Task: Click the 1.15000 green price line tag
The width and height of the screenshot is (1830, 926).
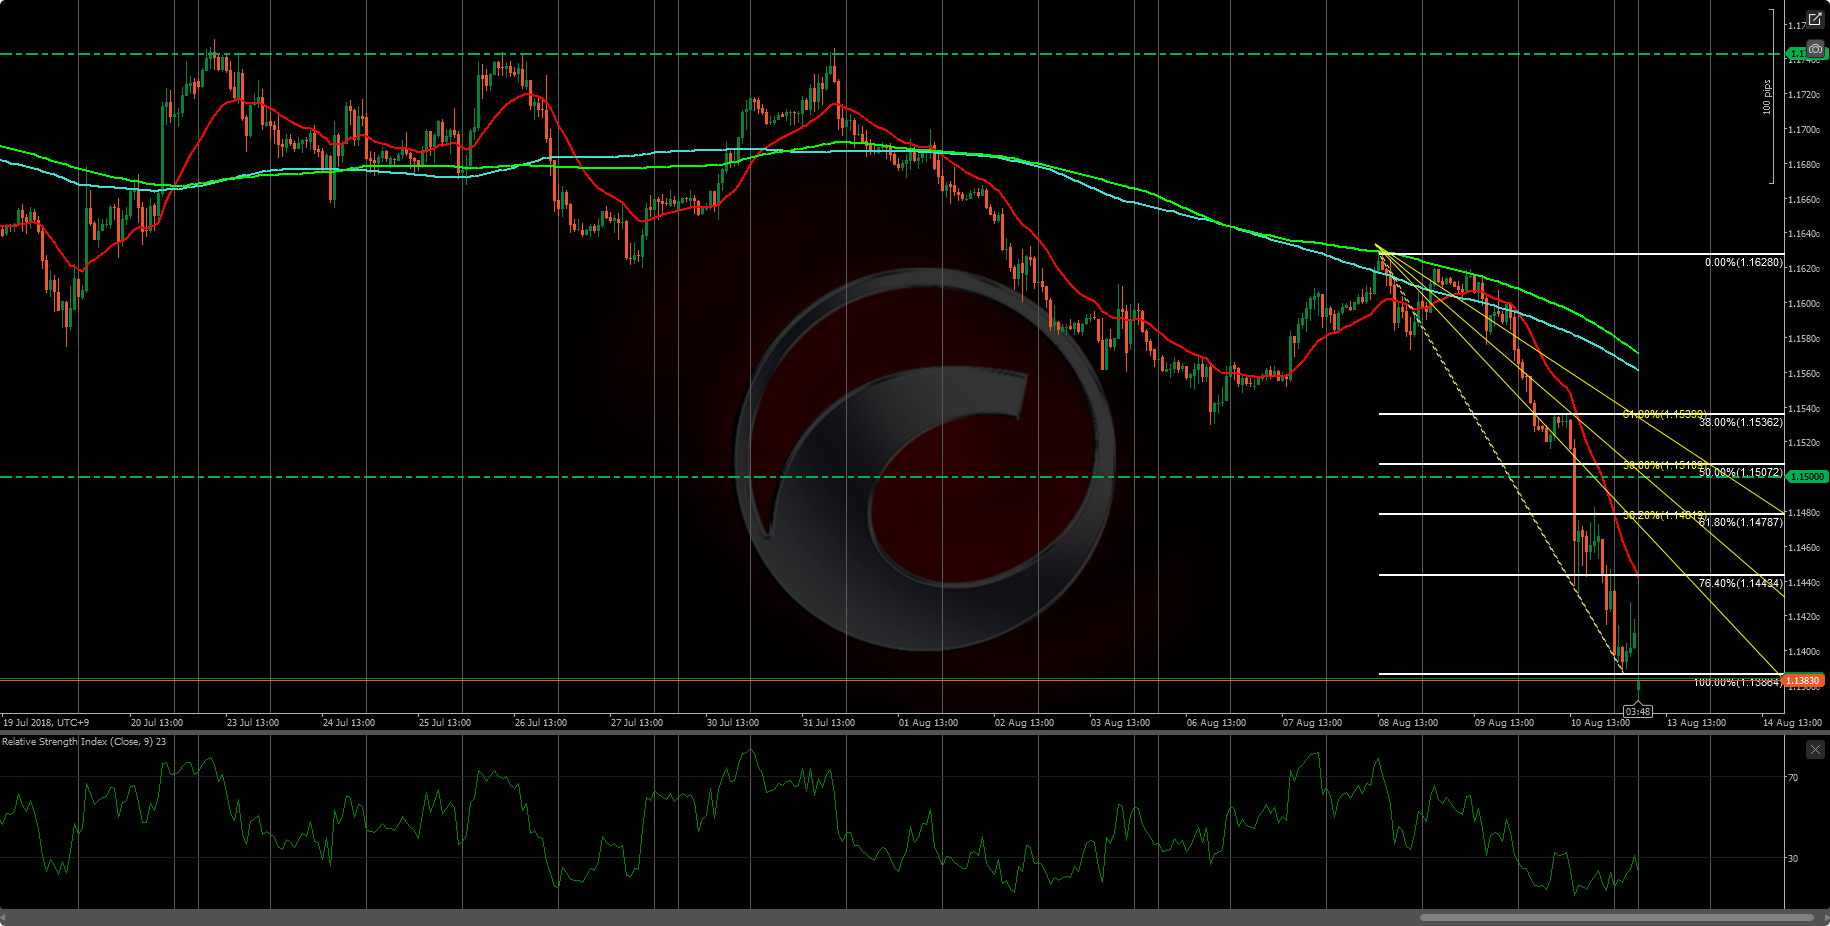Action: 1806,477
